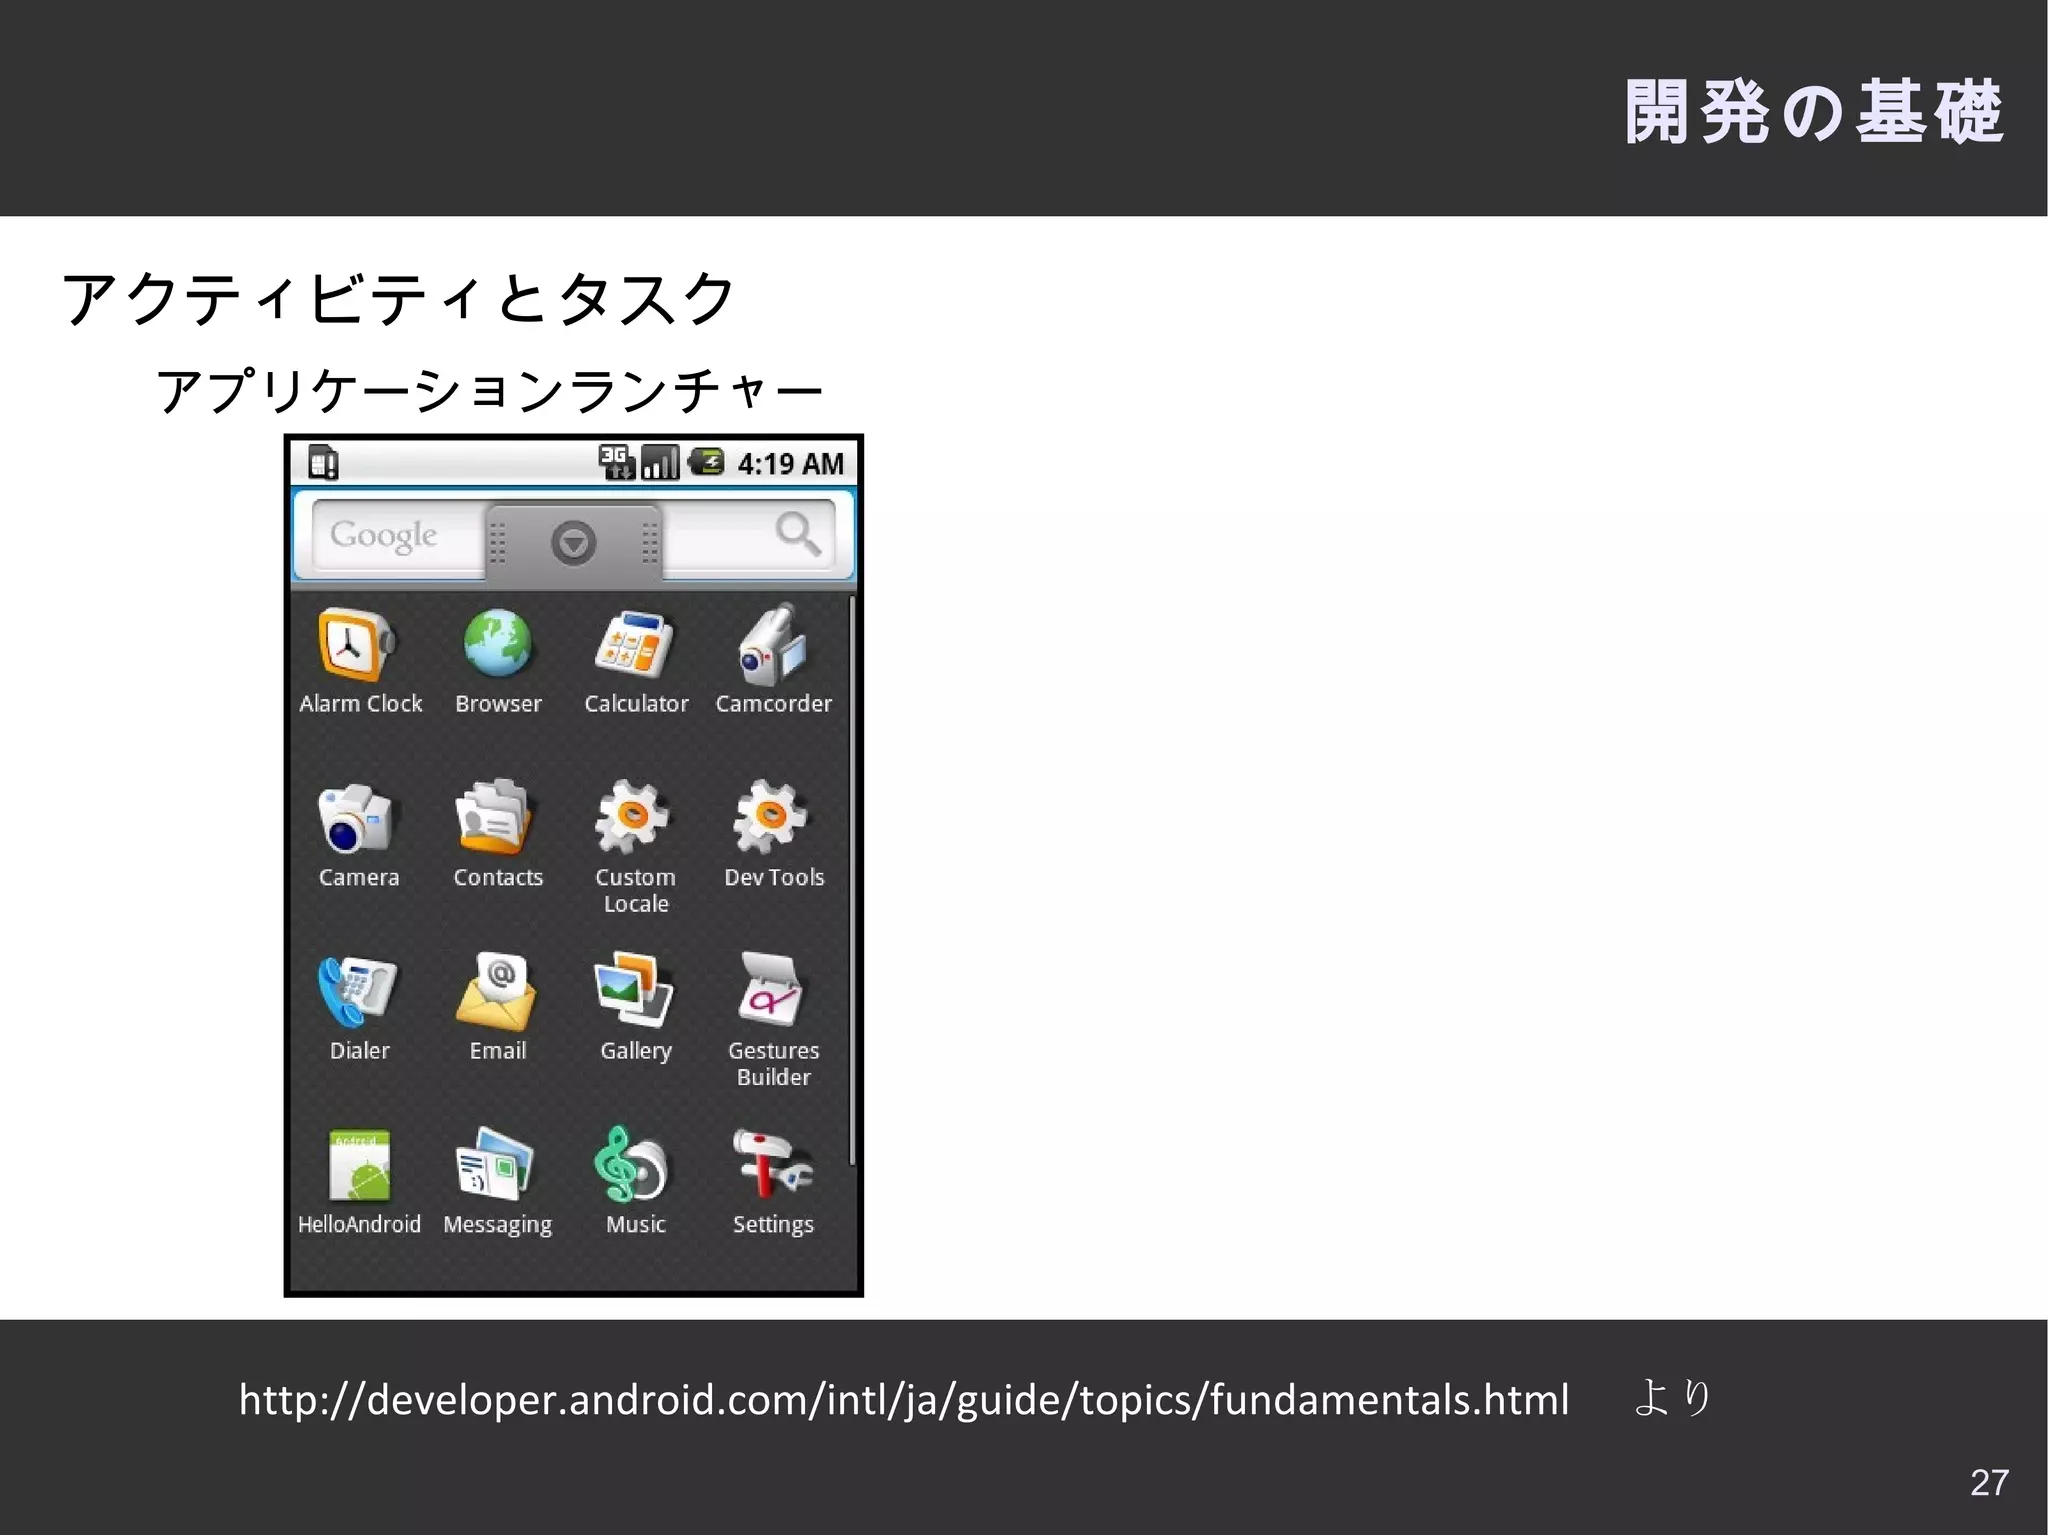Tap the Google search magnifier icon
This screenshot has width=2048, height=1535.
point(798,534)
